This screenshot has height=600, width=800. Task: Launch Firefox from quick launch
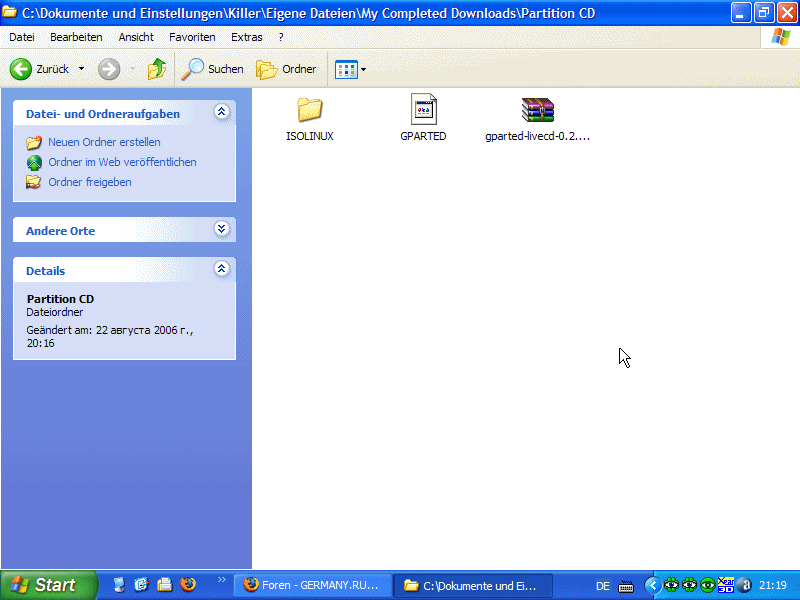coord(188,584)
